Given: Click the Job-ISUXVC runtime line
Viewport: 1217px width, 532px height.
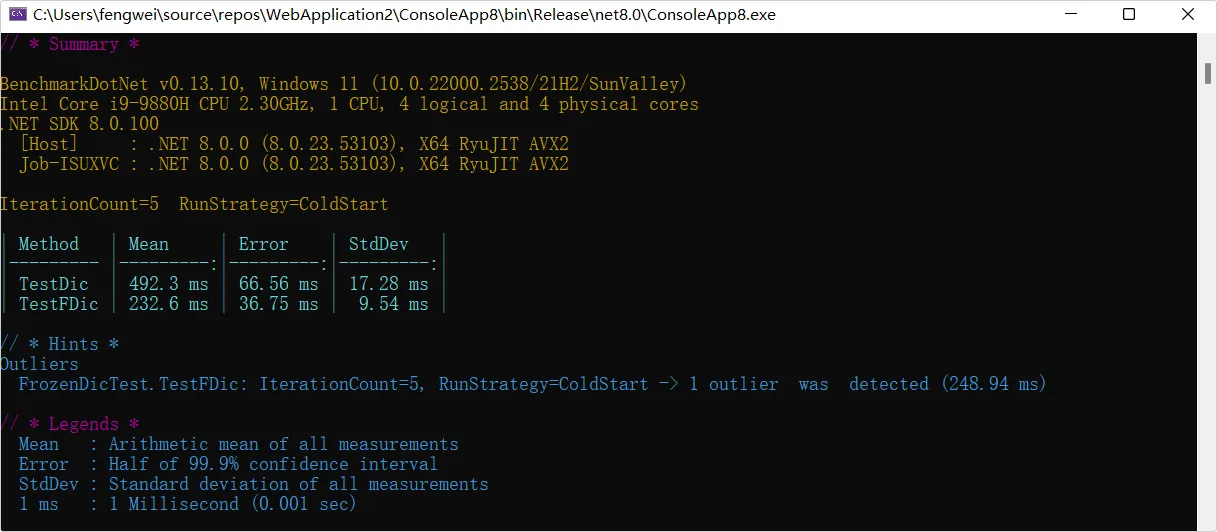Looking at the screenshot, I should pos(294,164).
